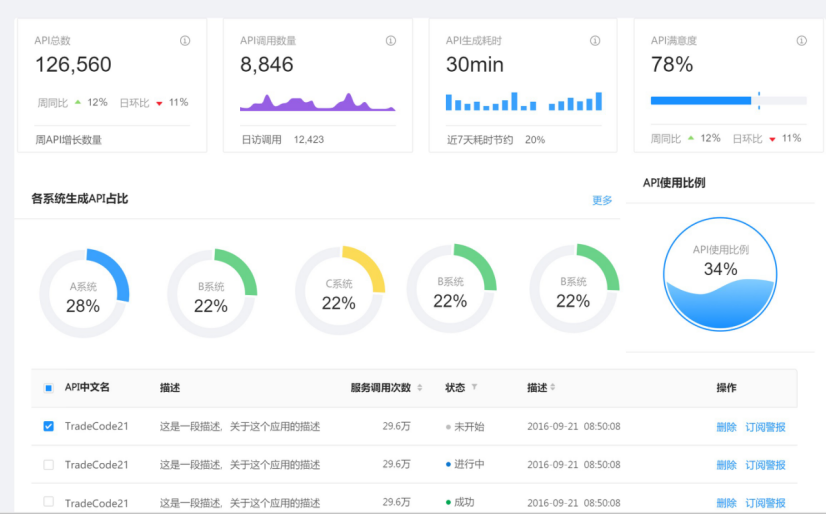Image resolution: width=827 pixels, height=514 pixels.
Task: Toggle the select-all checkbox in table header
Action: point(49,388)
